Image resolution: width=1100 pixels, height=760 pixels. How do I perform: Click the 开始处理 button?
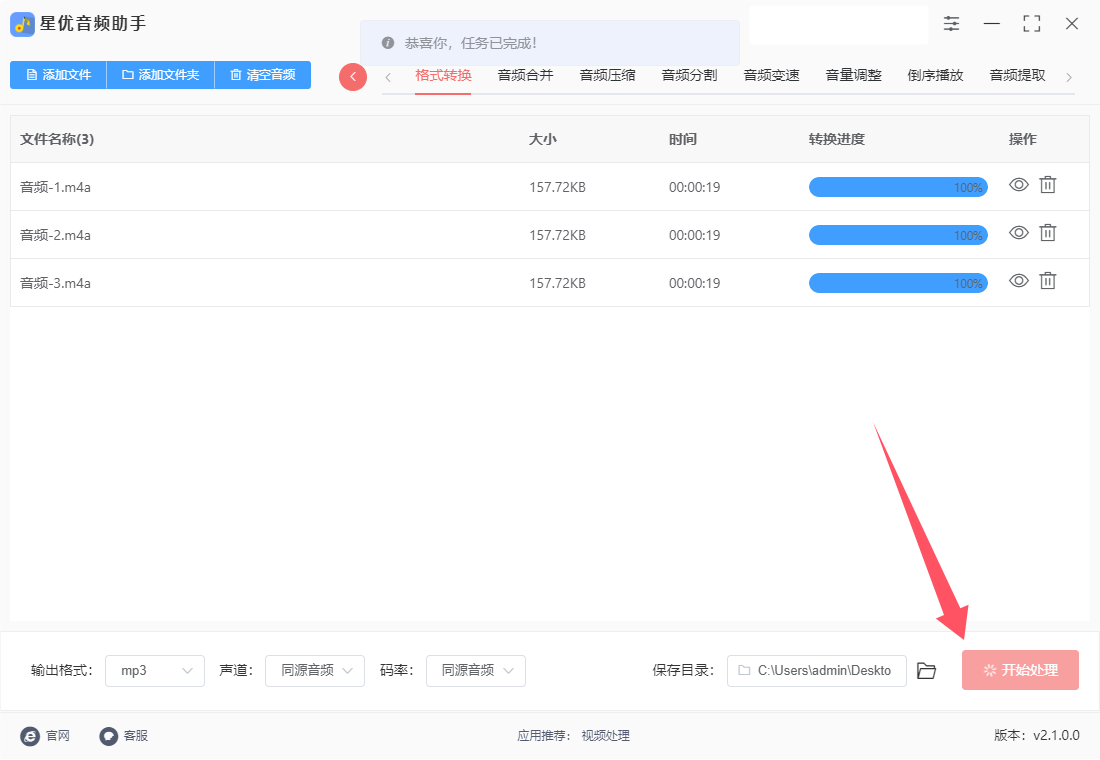tap(1020, 670)
